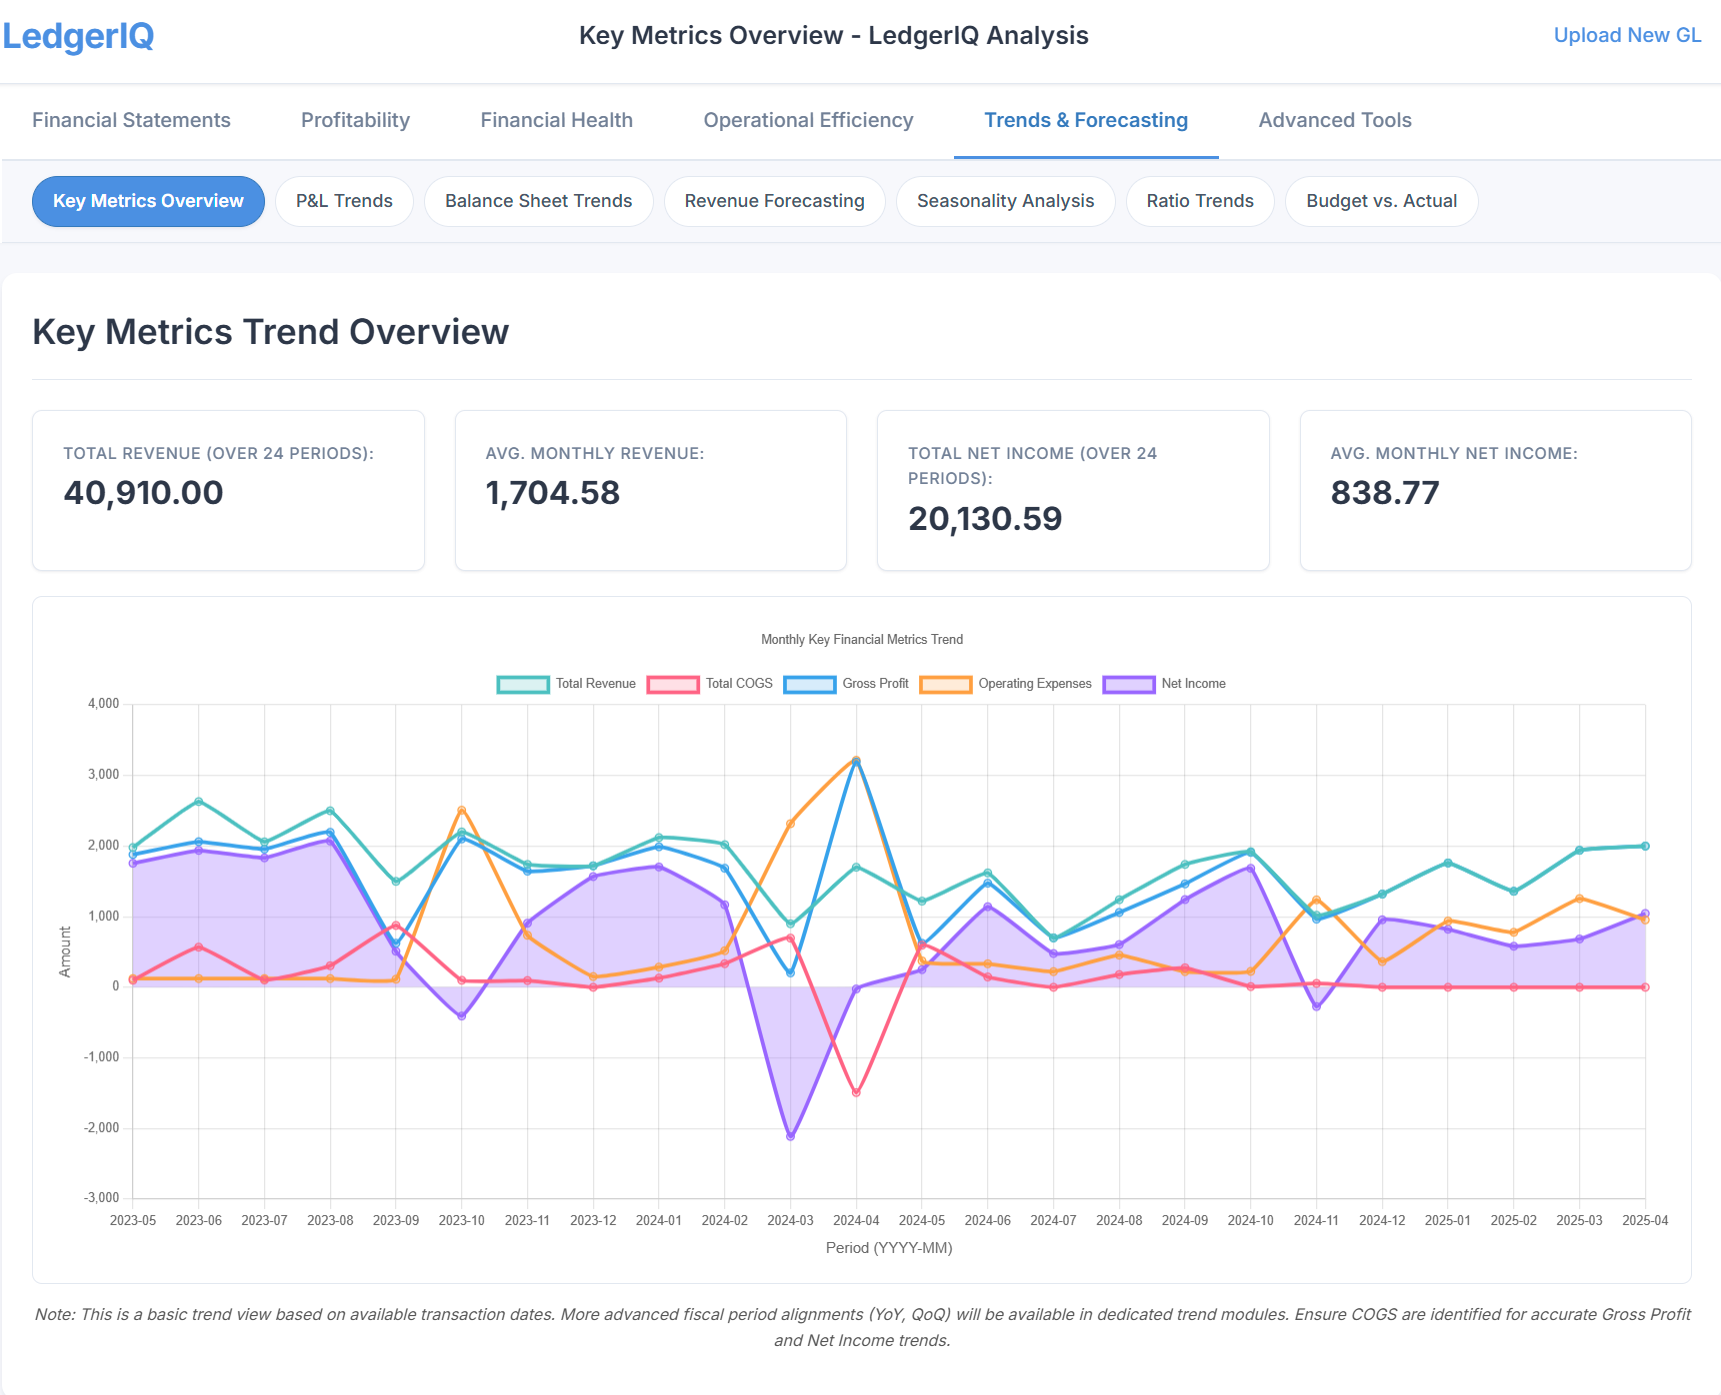This screenshot has width=1721, height=1395.
Task: Click the Upload New GL link
Action: (x=1627, y=34)
